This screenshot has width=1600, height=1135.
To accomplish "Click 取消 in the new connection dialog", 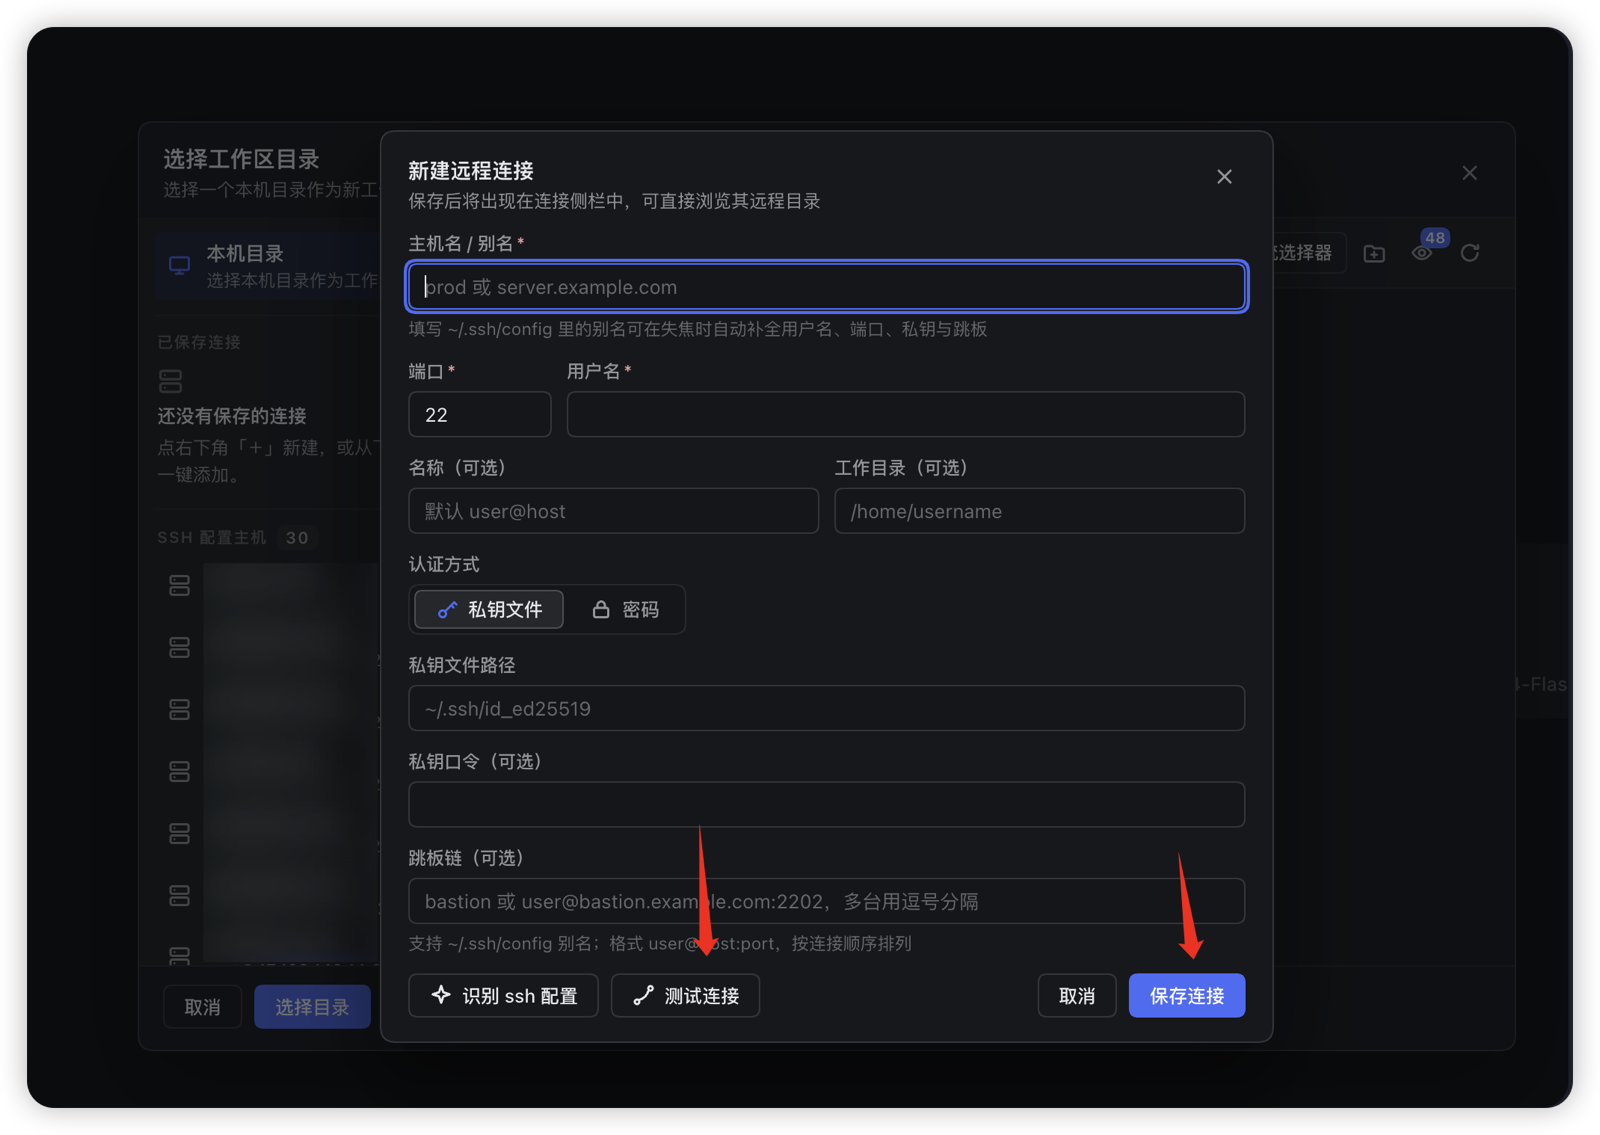I will tap(1077, 995).
